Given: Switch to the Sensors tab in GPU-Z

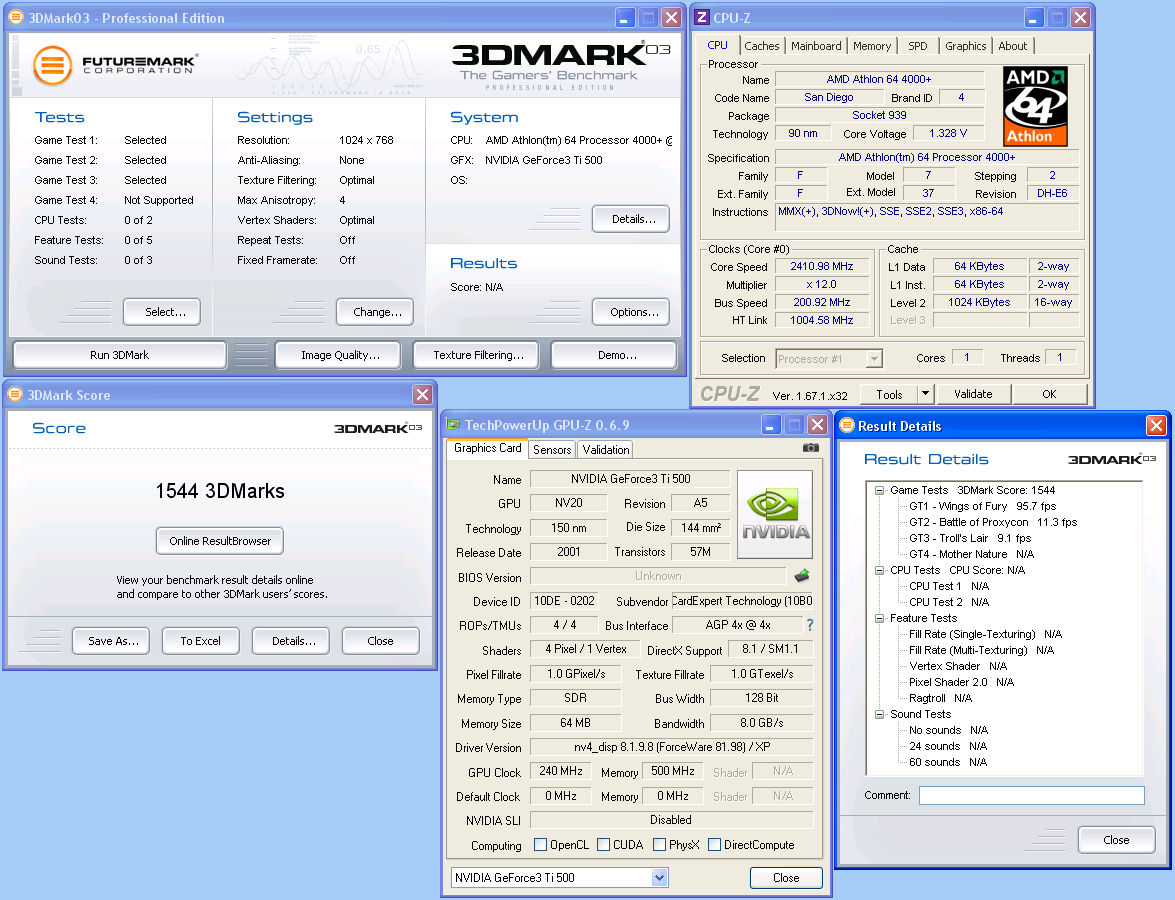Looking at the screenshot, I should point(552,450).
